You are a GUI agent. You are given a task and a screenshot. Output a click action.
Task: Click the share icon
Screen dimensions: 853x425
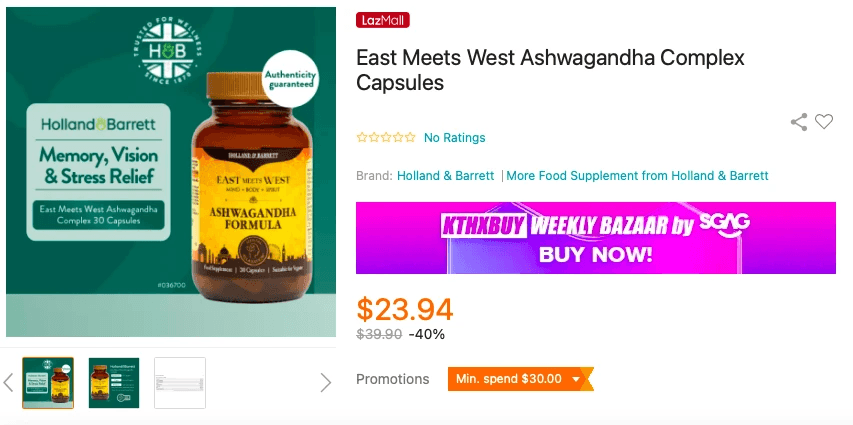pos(799,122)
